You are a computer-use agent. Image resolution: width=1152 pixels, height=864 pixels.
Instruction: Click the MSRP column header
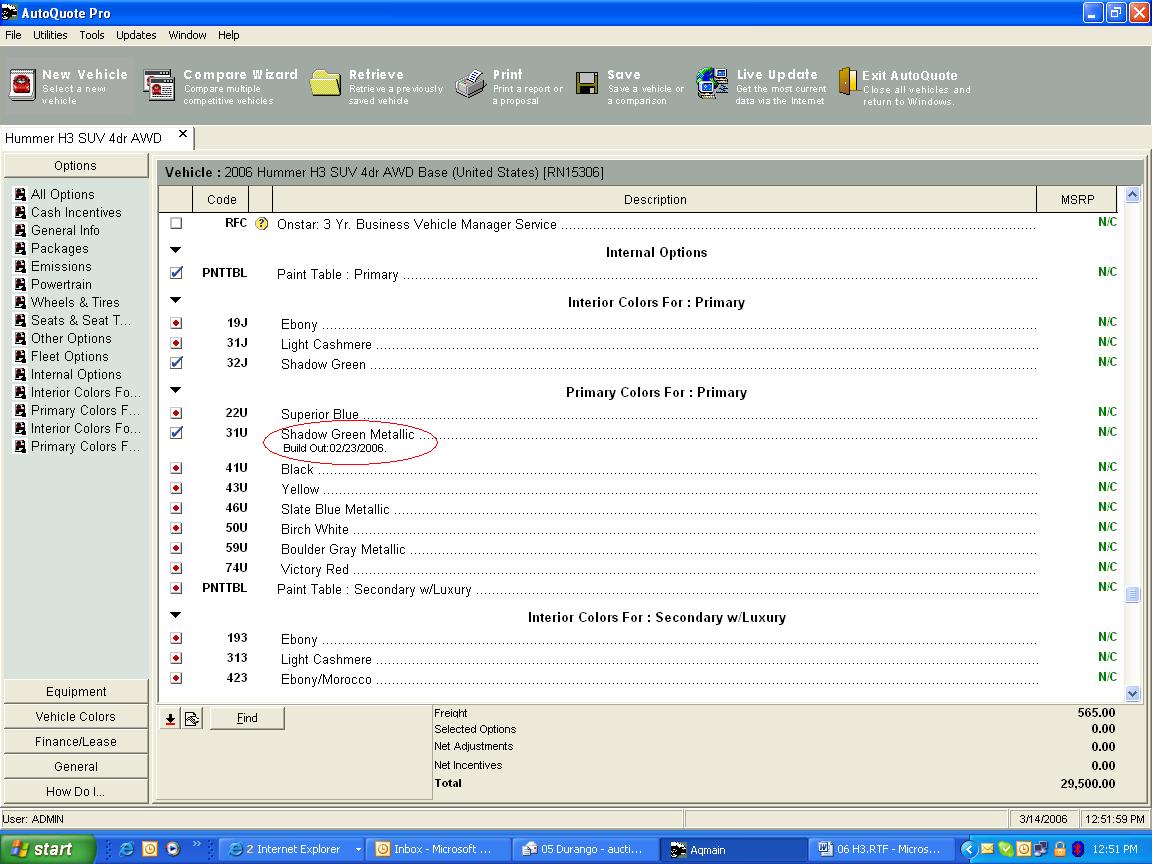[x=1077, y=199]
